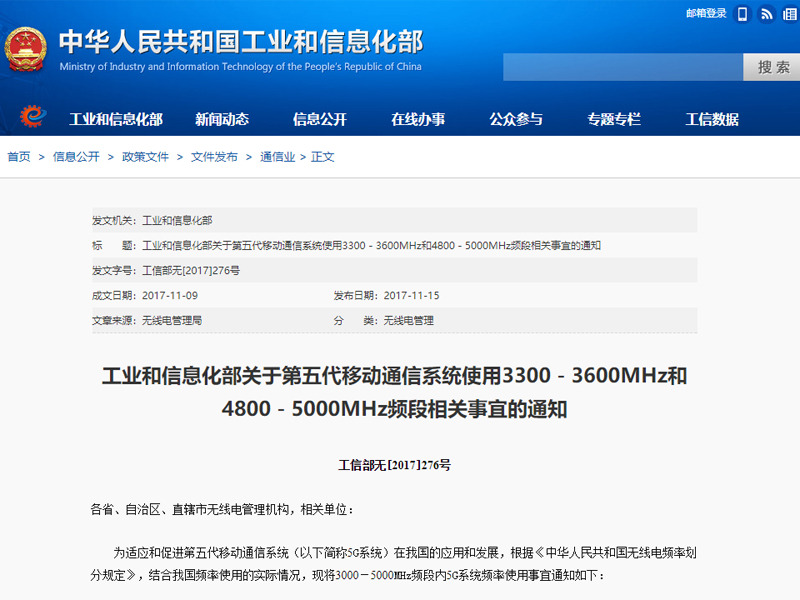Click bold centered document number 工信部无[2017]276号
Viewport: 800px width, 600px height.
[x=394, y=465]
